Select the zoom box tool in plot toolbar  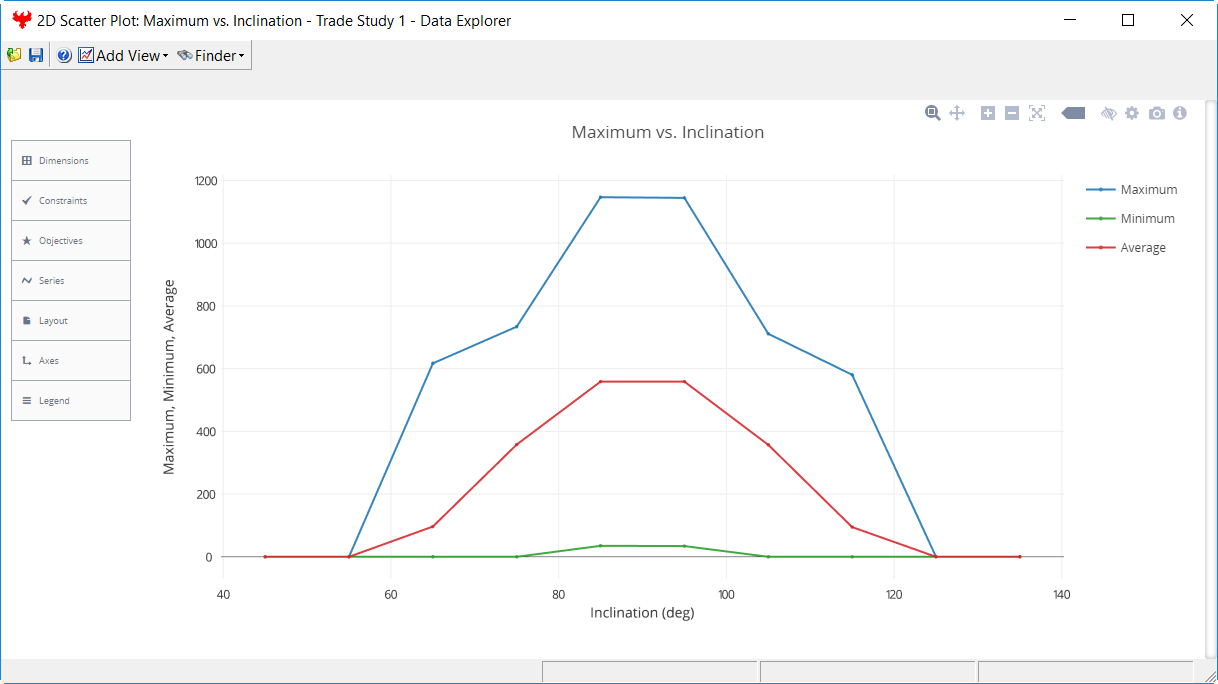click(x=932, y=113)
